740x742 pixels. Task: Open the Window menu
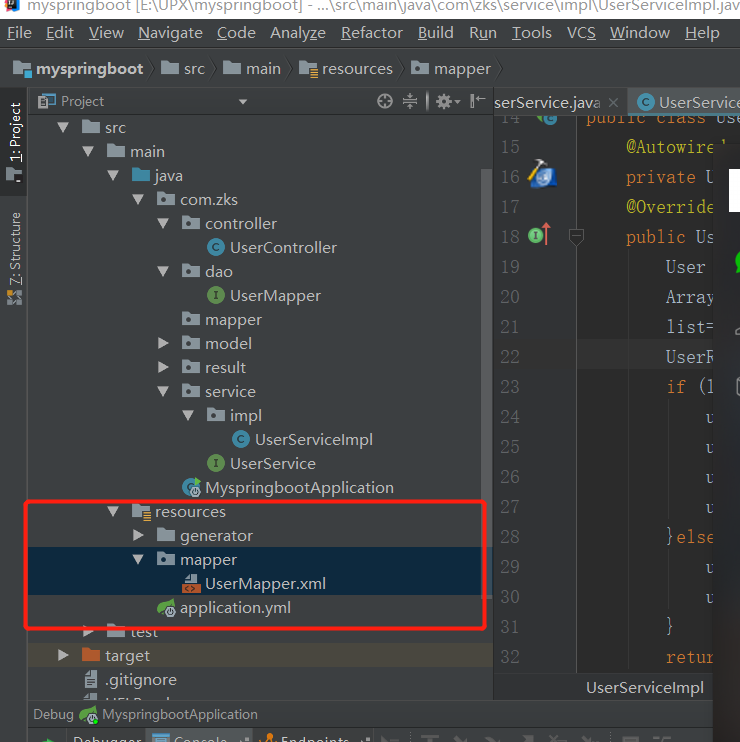click(x=640, y=33)
